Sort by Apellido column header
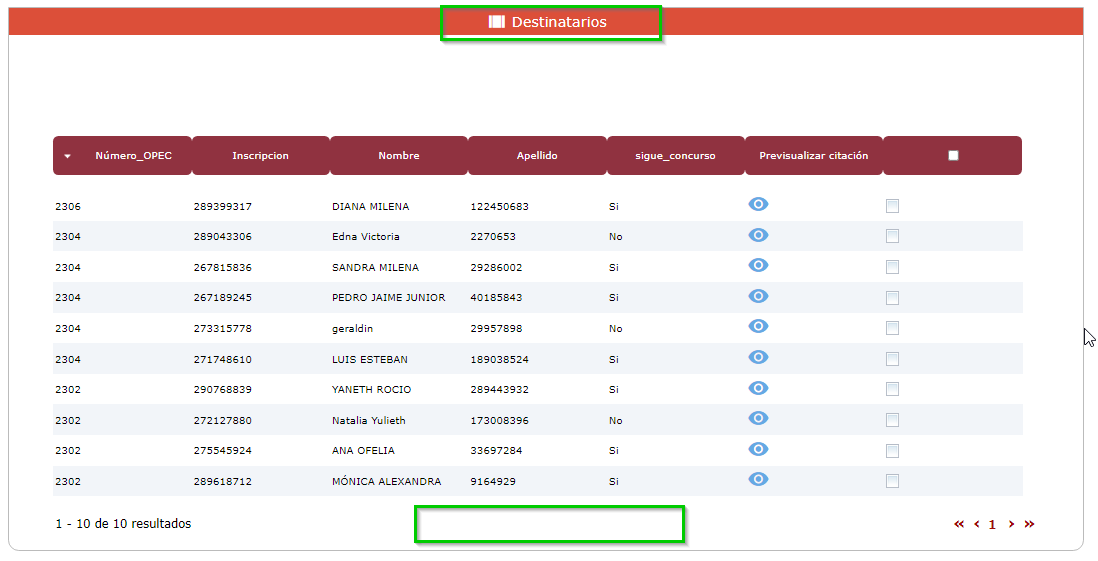The image size is (1098, 561). click(537, 156)
